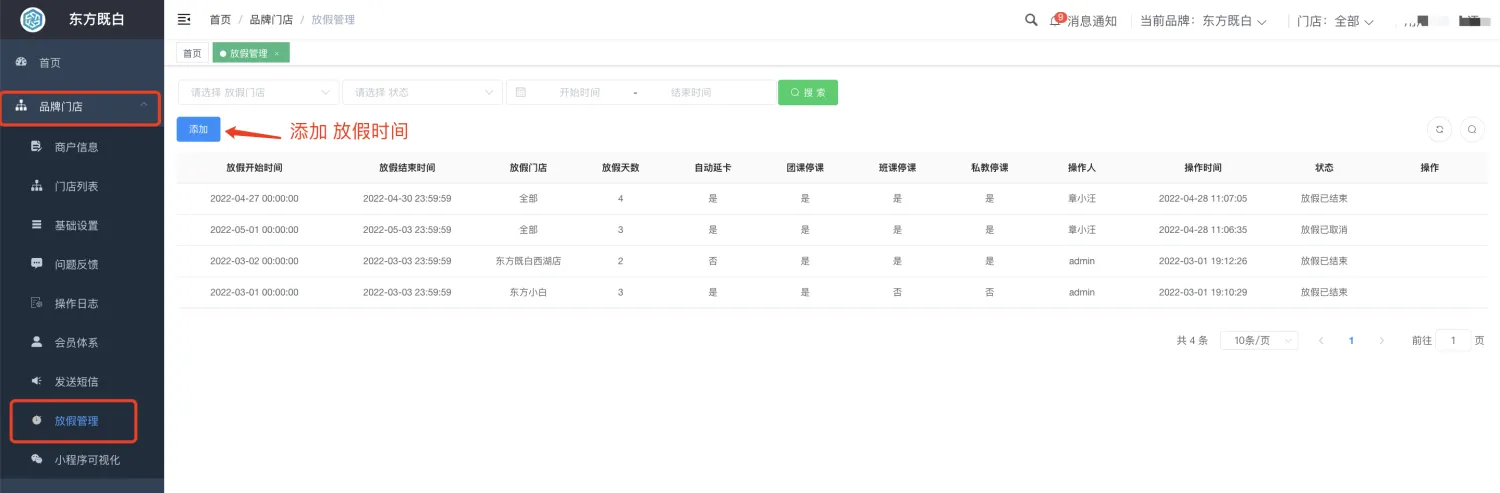Open 门店列表 in the sidebar
Screen dimensions: 1500x493
(76, 186)
